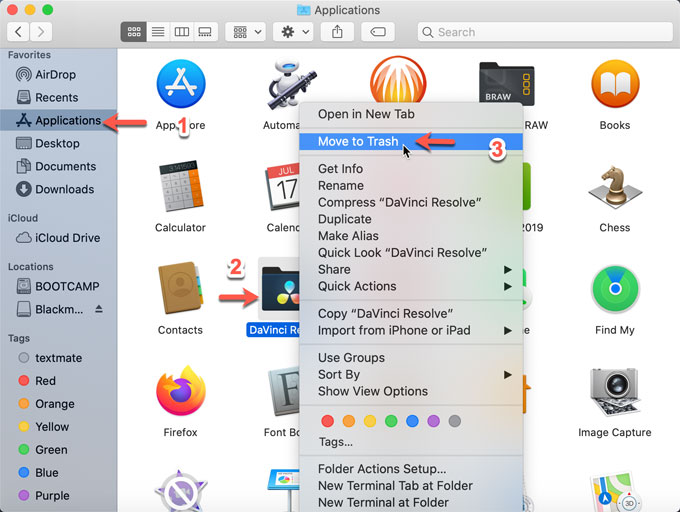Open the Action gear dropdown menu

(294, 32)
